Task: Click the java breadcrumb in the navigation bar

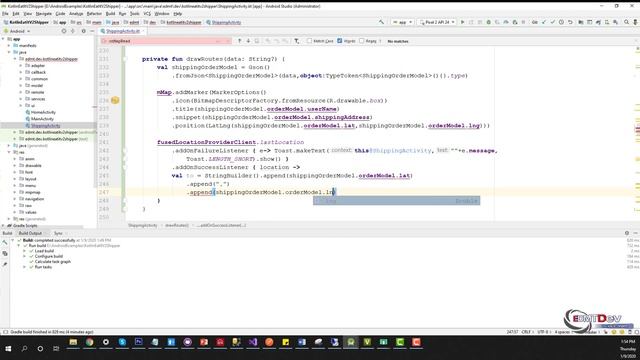Action: point(113,22)
